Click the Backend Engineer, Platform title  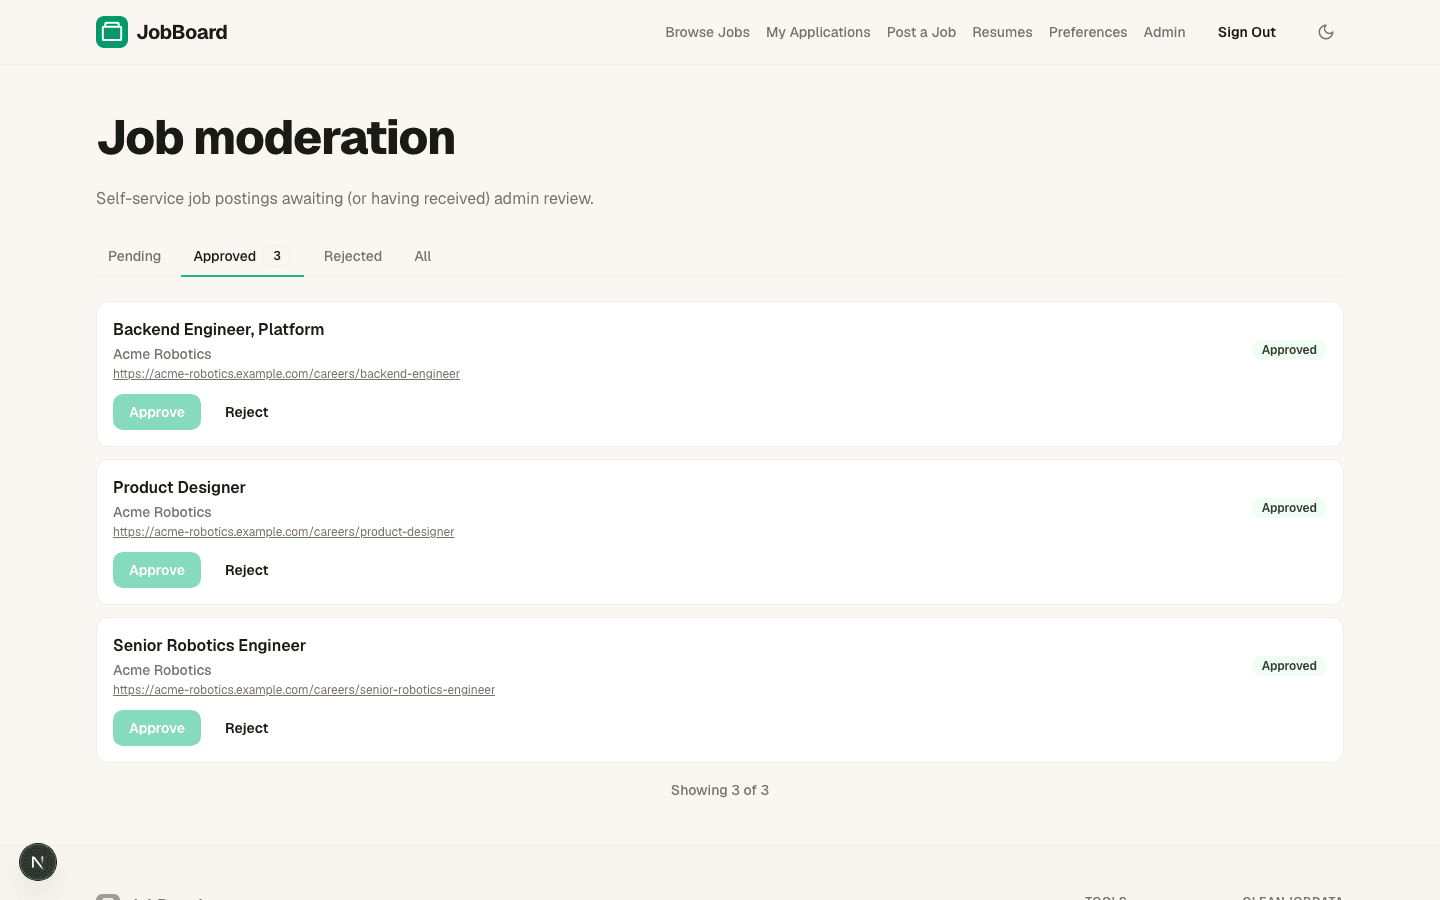coord(218,329)
